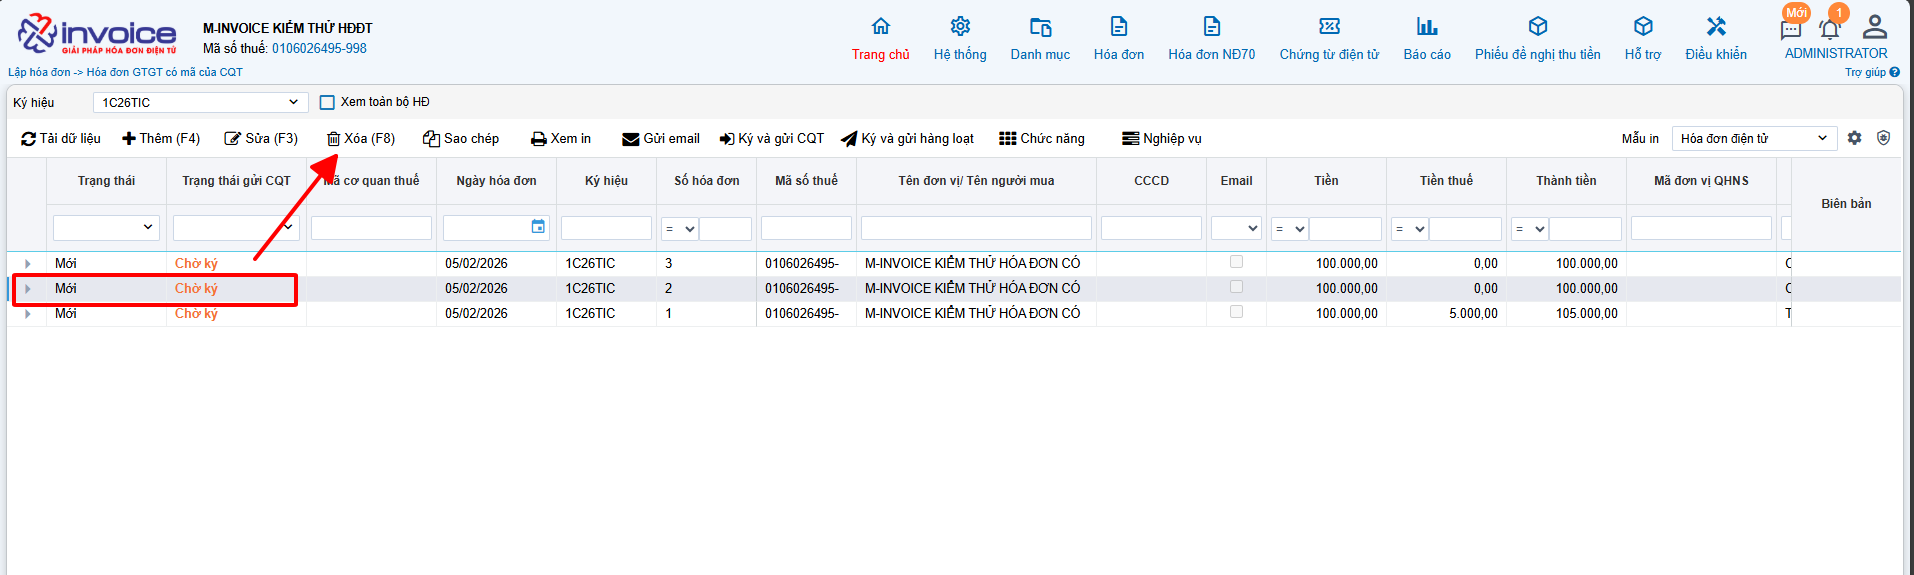1914x575 pixels.
Task: Click the Tên người mua filter field
Action: point(975,229)
